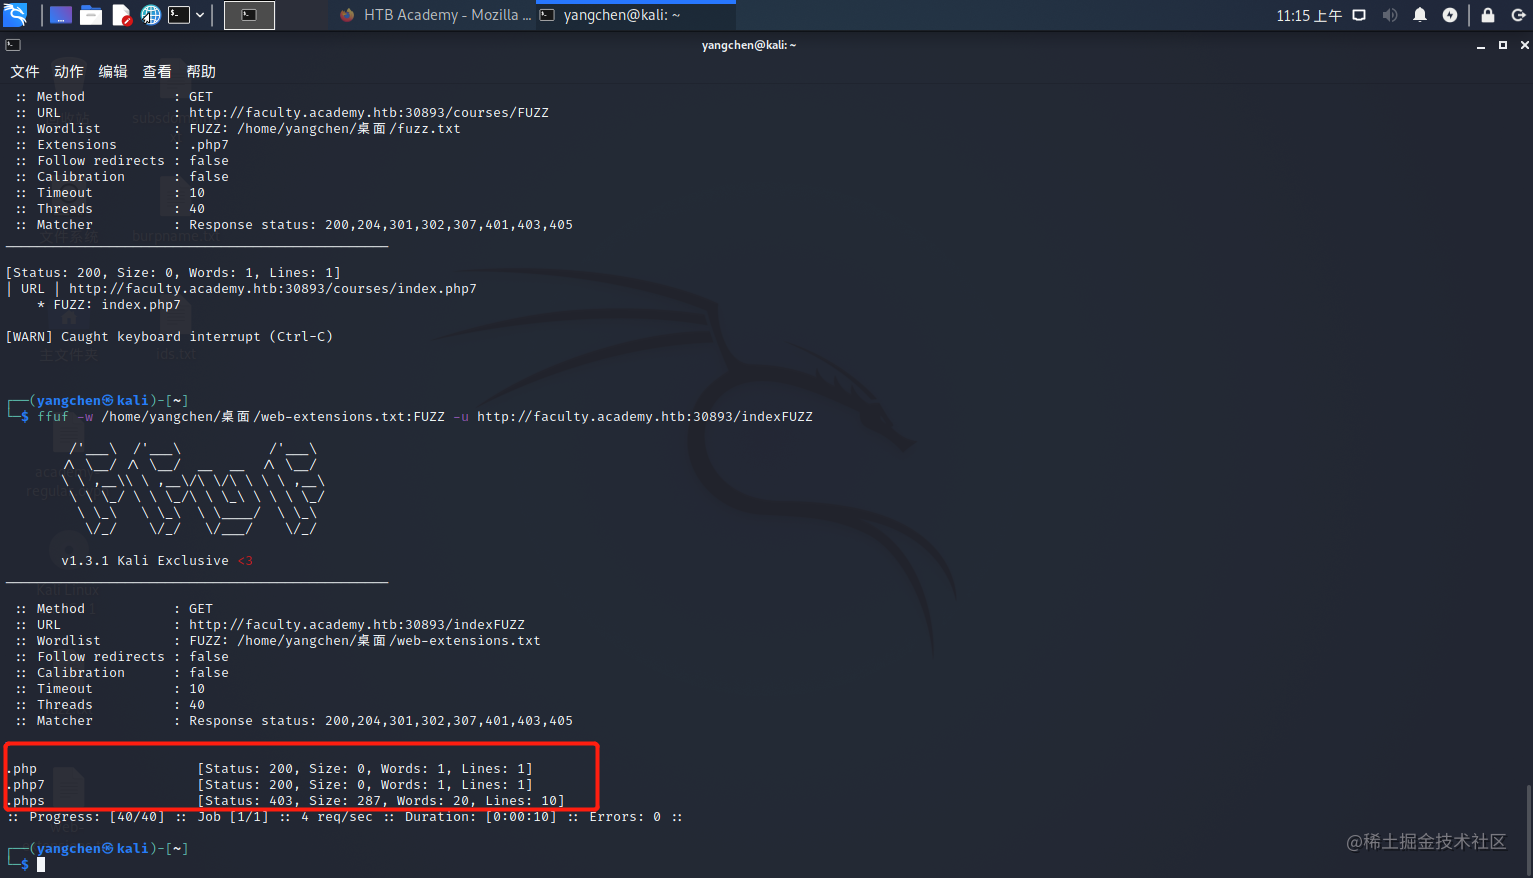
Task: Open the file manager from the panel
Action: [x=90, y=15]
